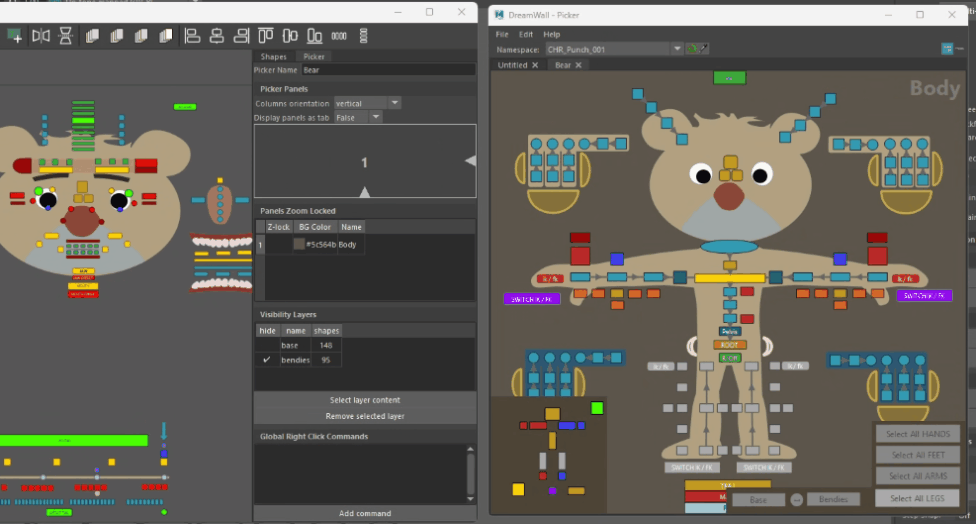Align shapes to right edge
Viewport: 976px width, 524px height.
pos(242,36)
